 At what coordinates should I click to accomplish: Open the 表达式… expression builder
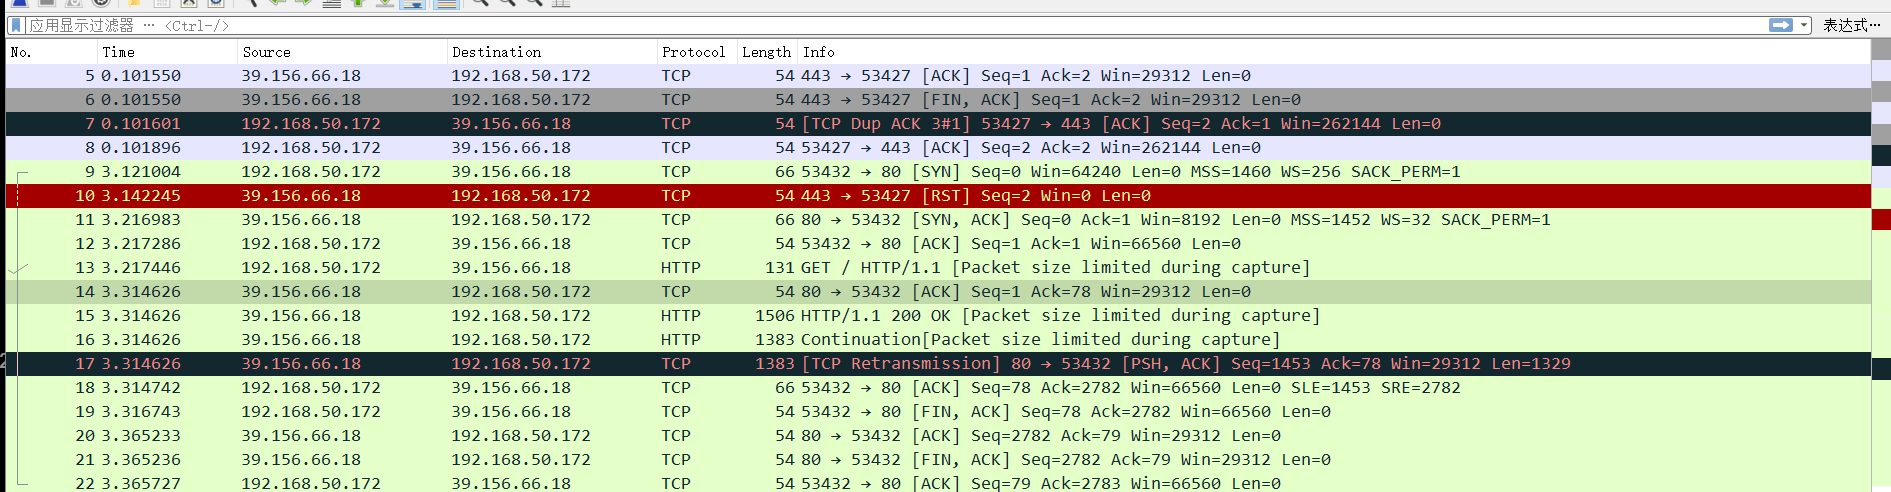[x=1850, y=25]
